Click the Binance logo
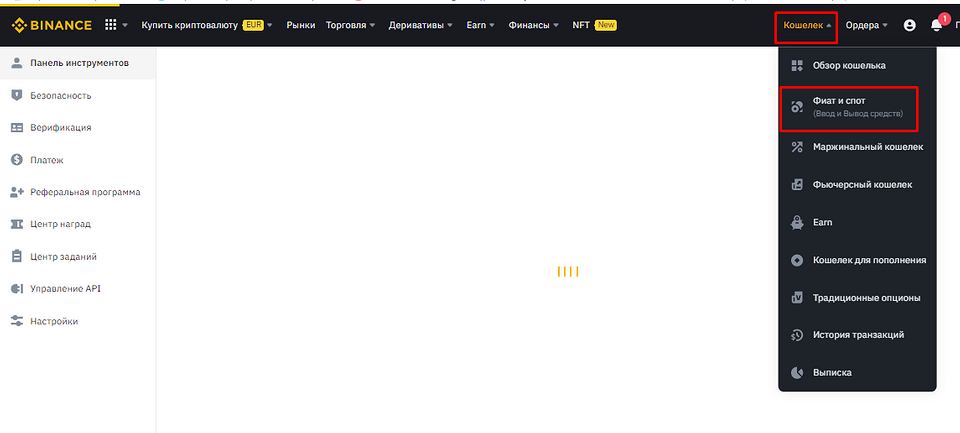This screenshot has width=960, height=433. coord(51,25)
